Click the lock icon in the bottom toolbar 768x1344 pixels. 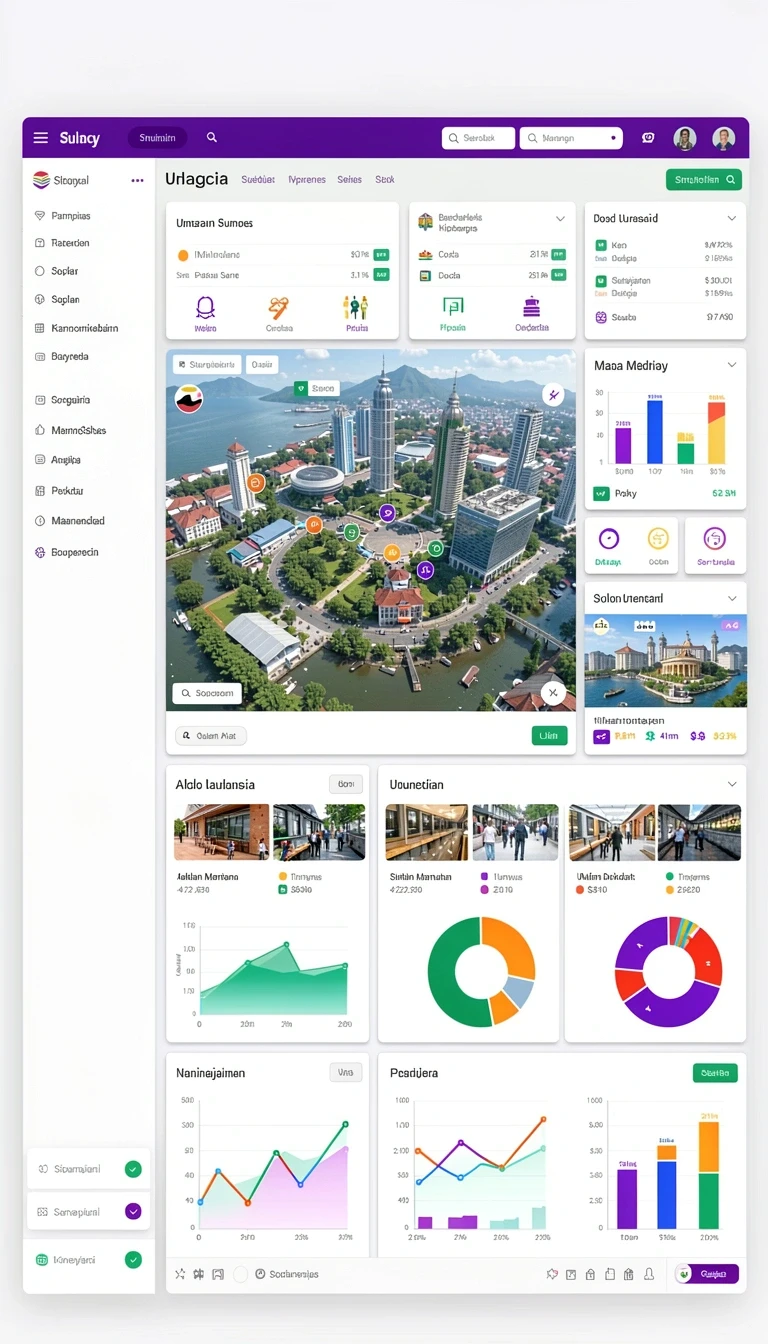590,1274
